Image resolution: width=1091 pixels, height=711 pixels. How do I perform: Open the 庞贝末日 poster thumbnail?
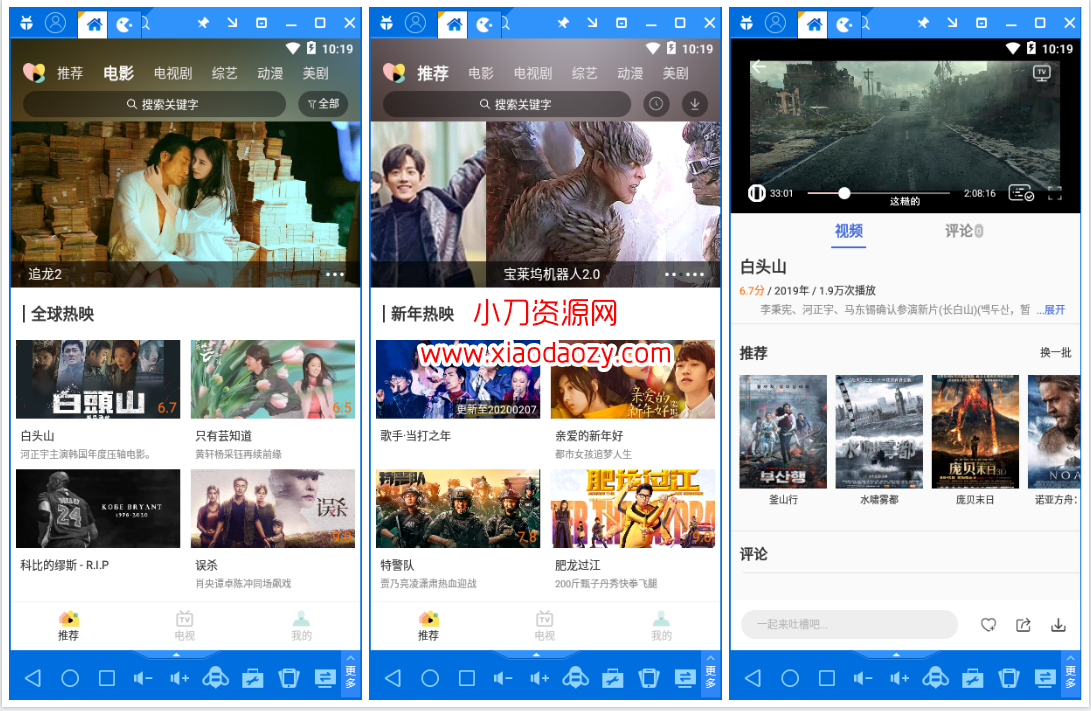975,432
